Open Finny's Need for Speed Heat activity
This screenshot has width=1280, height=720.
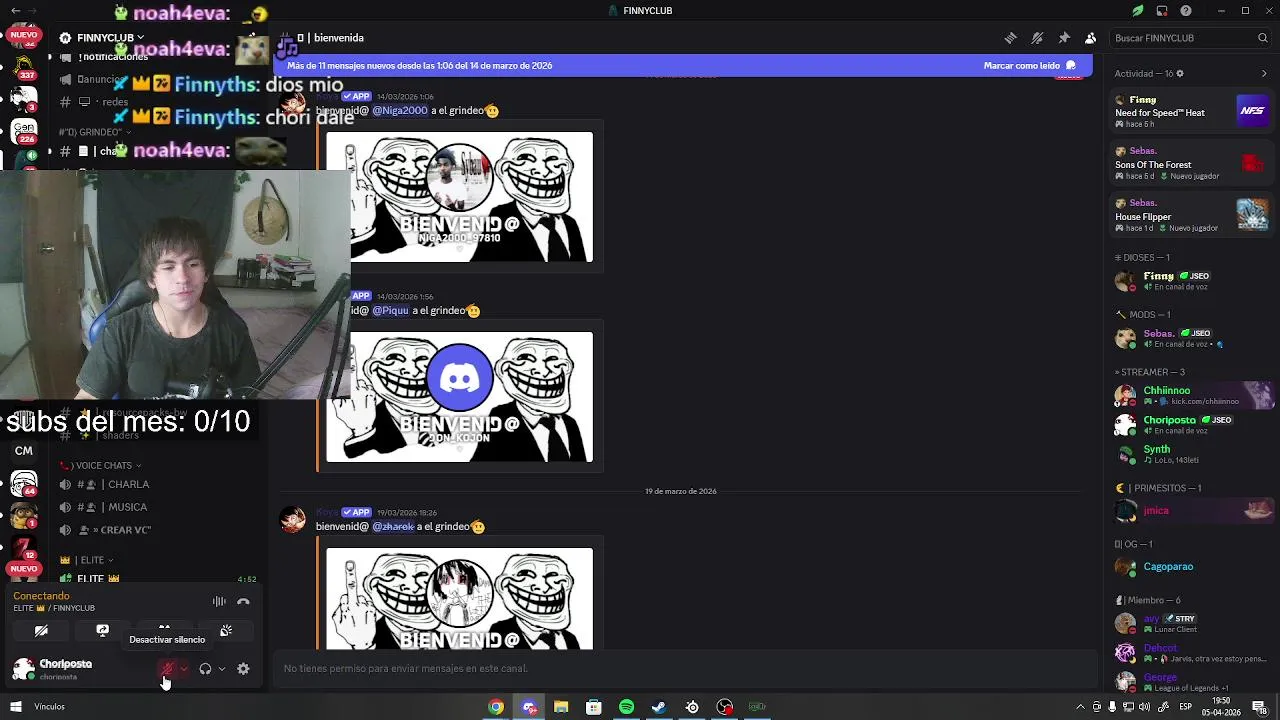(x=1192, y=112)
